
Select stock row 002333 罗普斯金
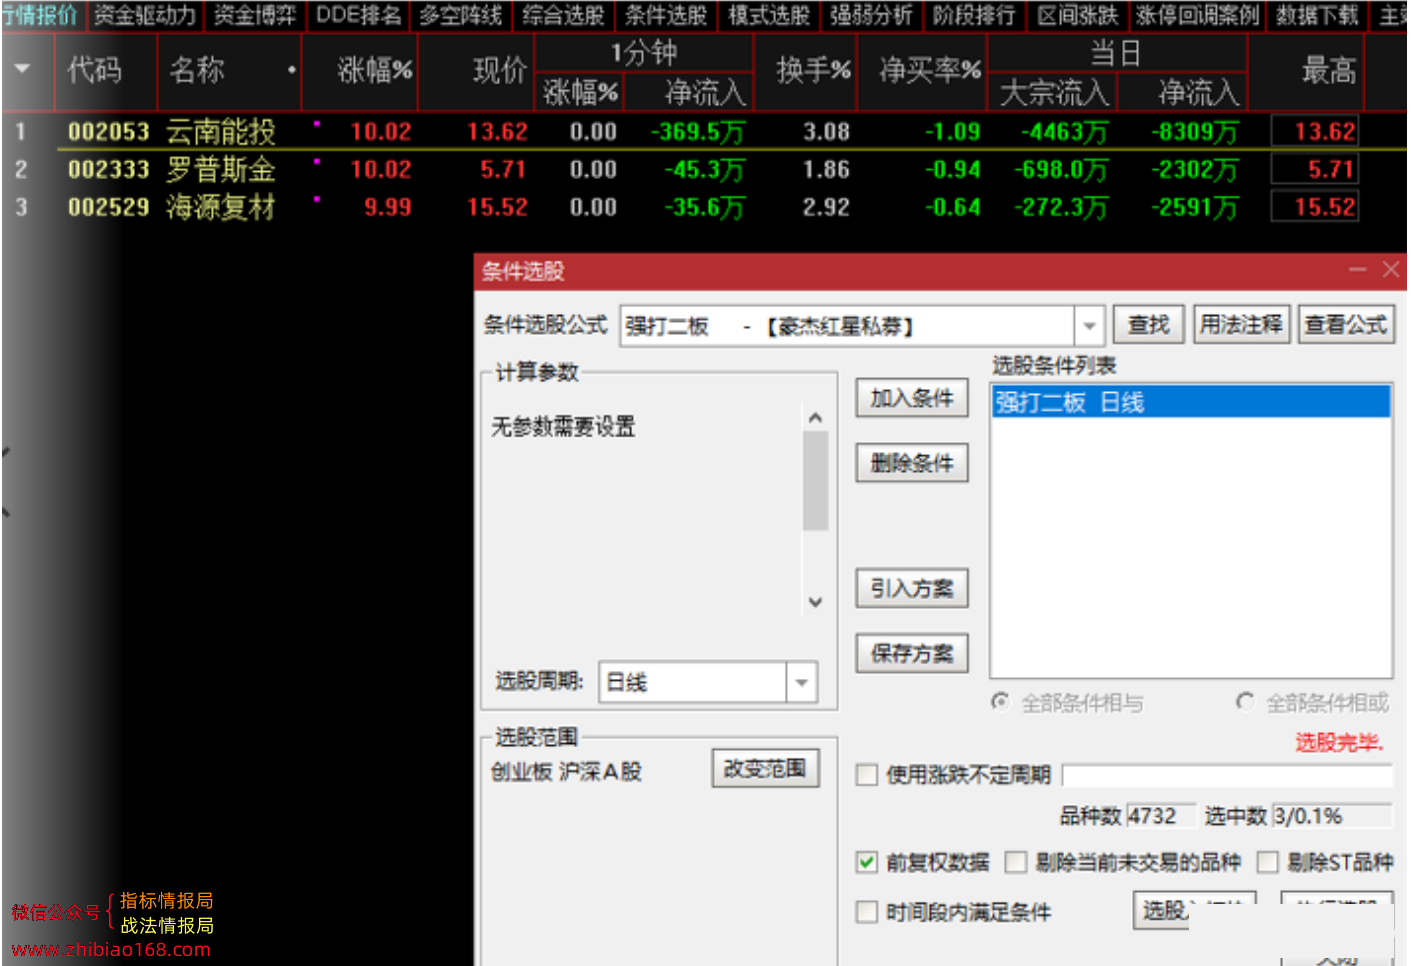704,170
